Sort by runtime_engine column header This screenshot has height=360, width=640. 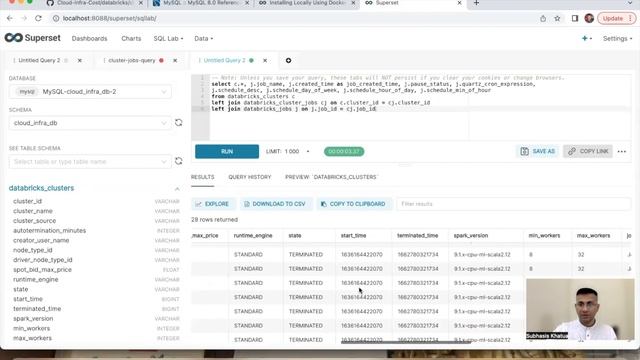pos(253,236)
